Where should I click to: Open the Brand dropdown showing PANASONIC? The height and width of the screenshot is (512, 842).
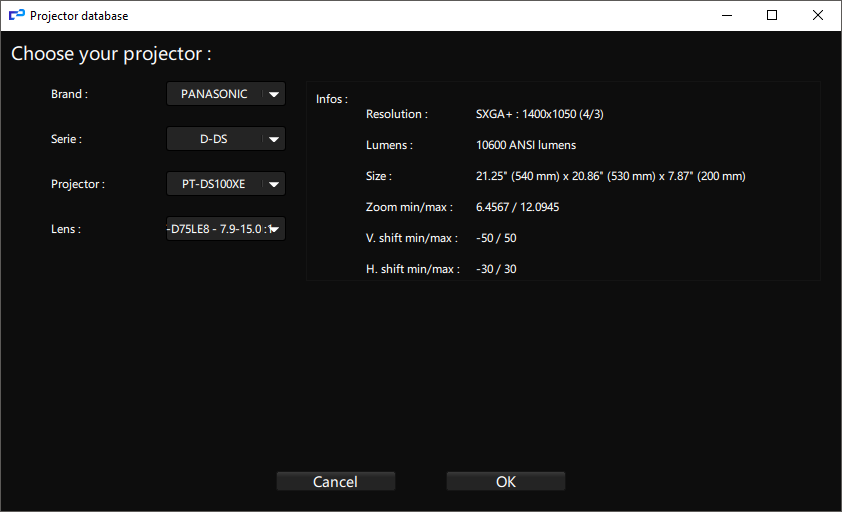point(226,94)
